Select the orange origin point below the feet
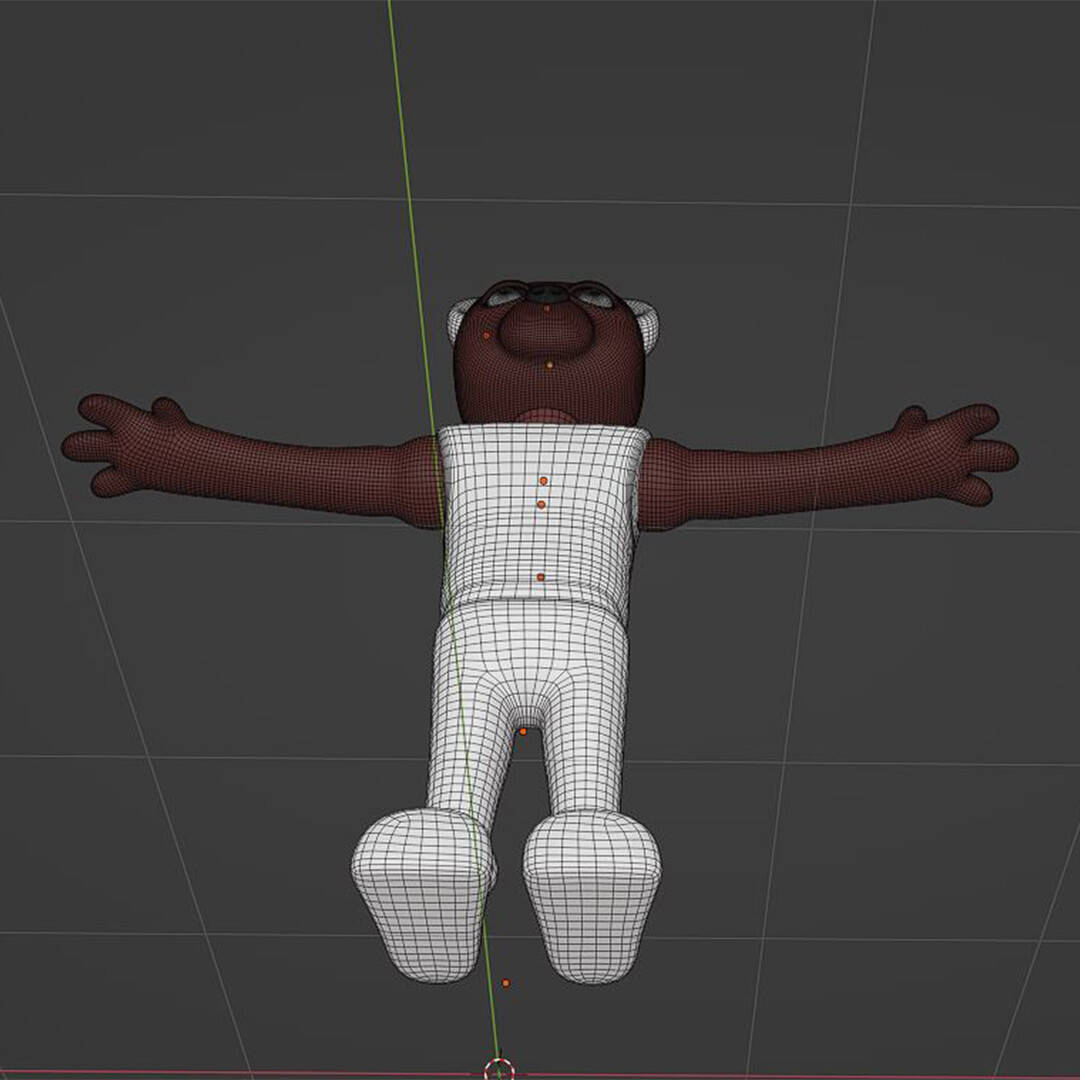Screen dimensions: 1080x1080 coord(507,983)
